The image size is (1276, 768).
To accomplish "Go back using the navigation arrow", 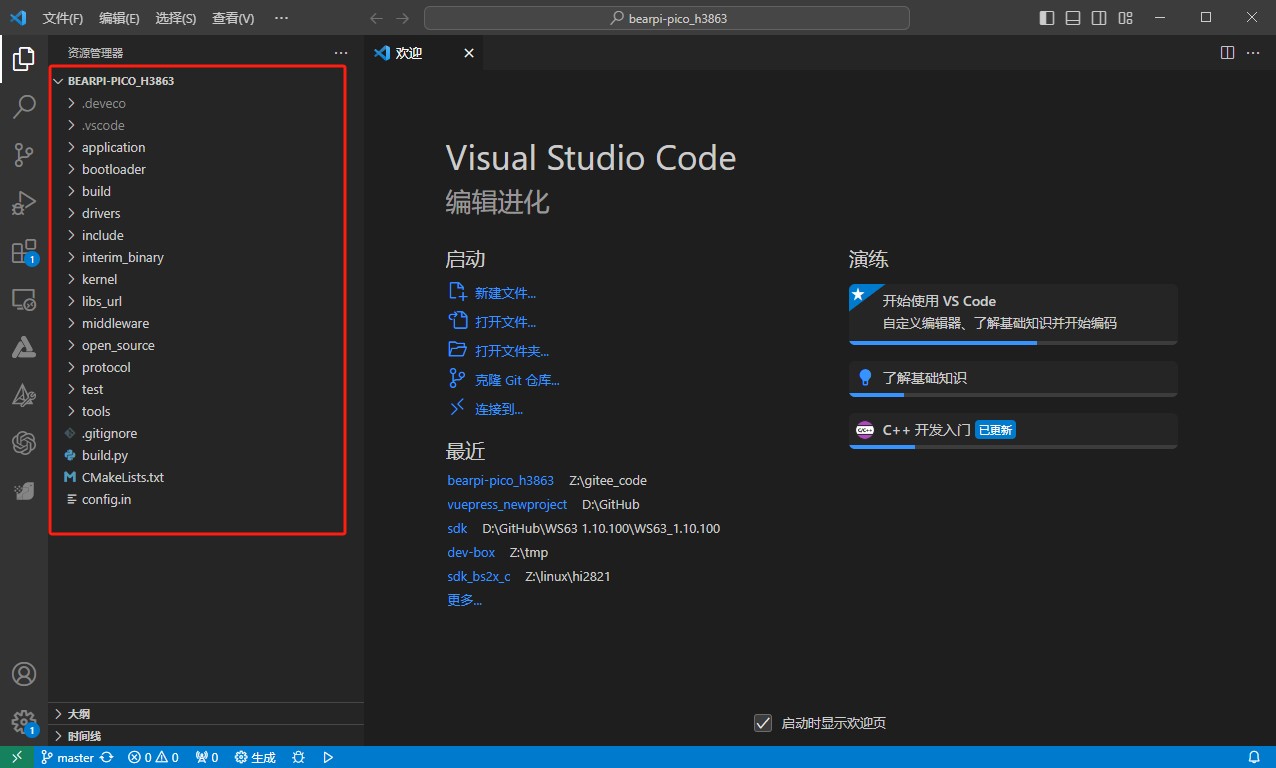I will coord(376,18).
